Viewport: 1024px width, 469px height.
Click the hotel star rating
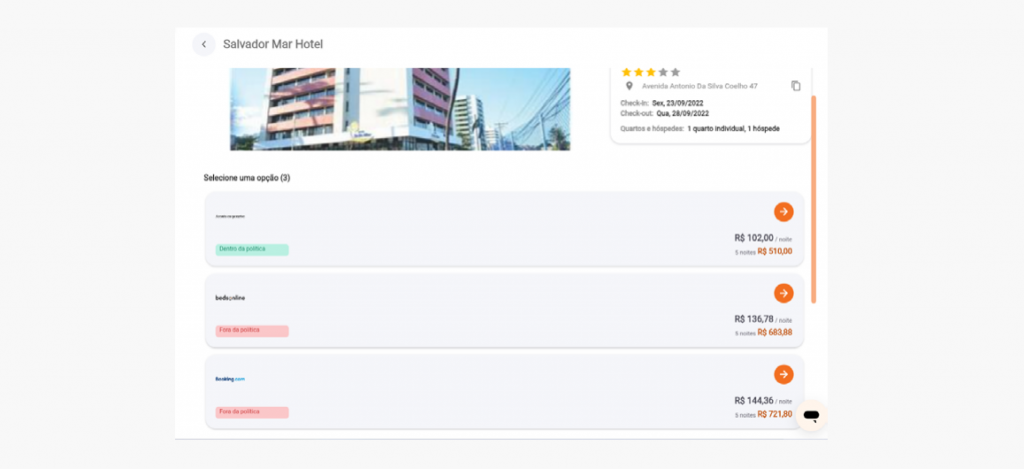[650, 72]
